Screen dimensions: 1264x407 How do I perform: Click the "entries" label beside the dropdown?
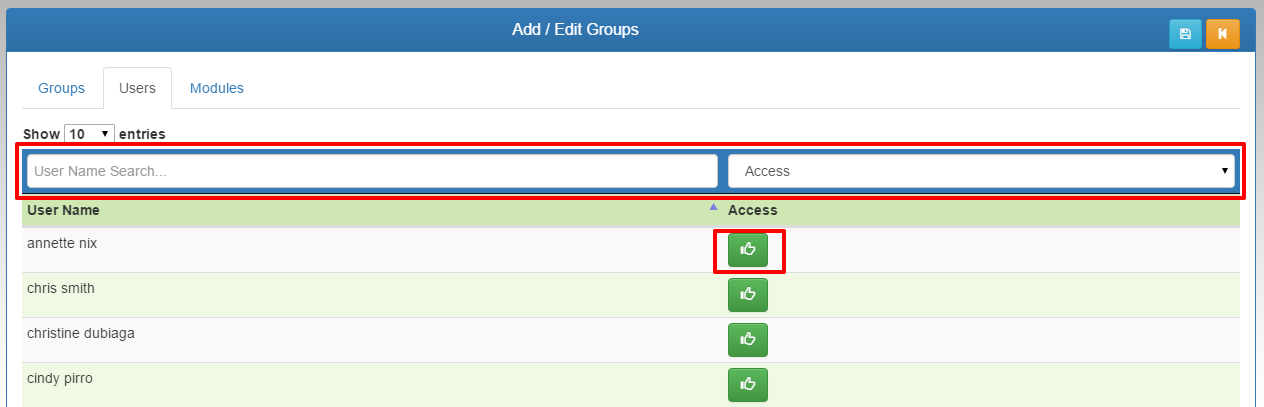pyautogui.click(x=142, y=133)
